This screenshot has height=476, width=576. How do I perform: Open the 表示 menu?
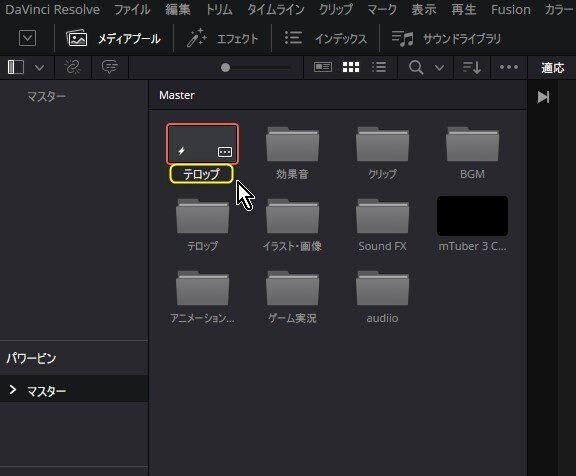coord(424,10)
